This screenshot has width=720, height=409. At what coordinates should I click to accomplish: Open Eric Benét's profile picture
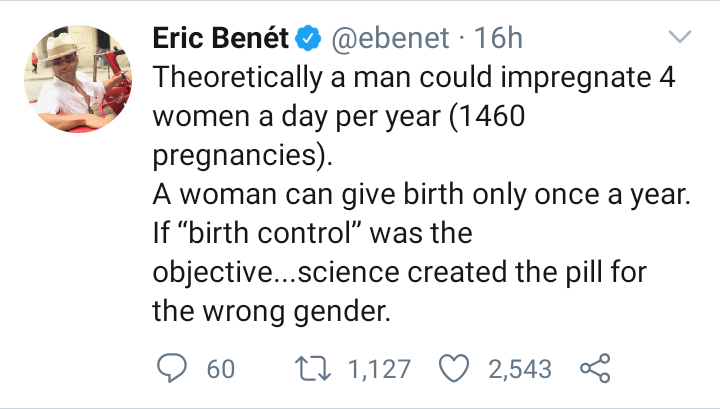pos(76,79)
